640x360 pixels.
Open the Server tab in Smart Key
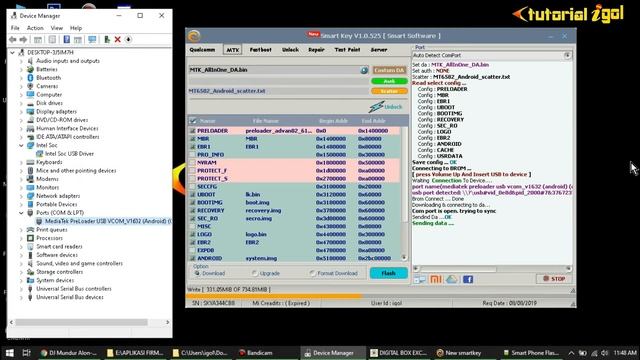[x=379, y=50]
